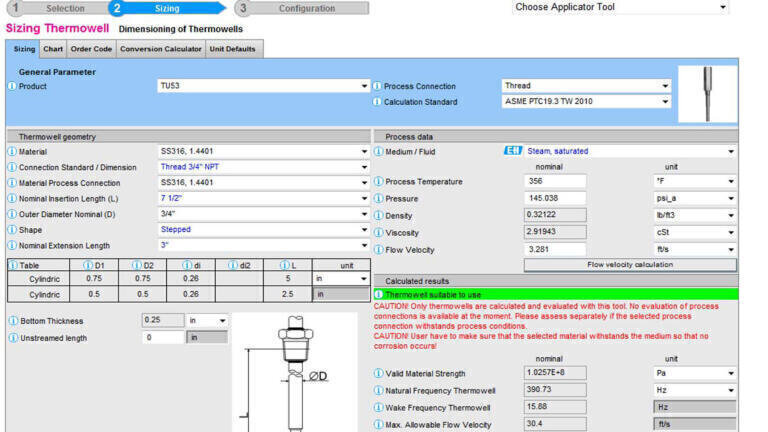Open the density unit lb/ft3 dropdown
The image size is (768, 432).
coord(695,216)
